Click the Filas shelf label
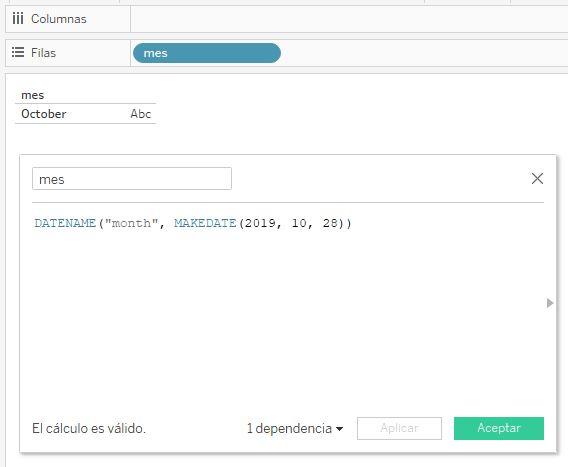 tap(43, 53)
